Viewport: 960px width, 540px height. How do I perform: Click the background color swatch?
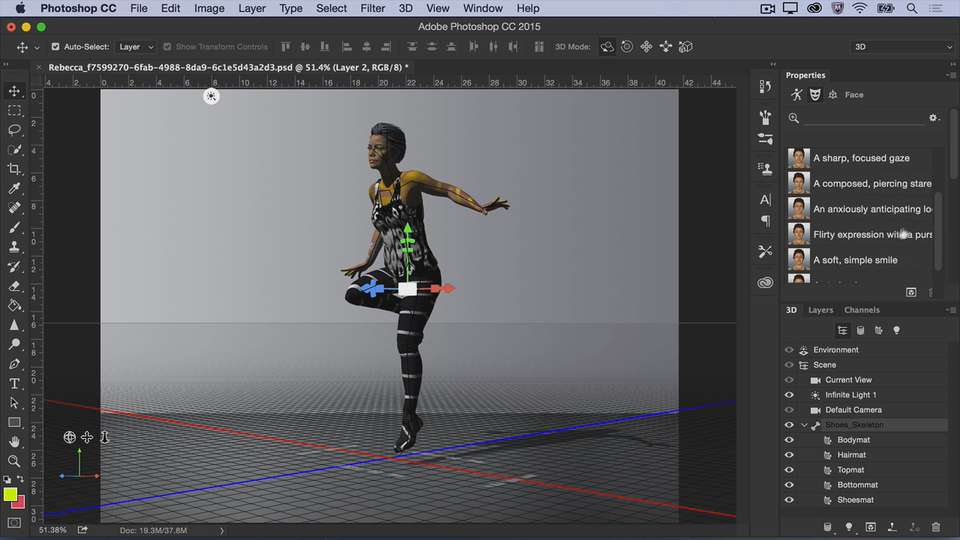[20, 503]
